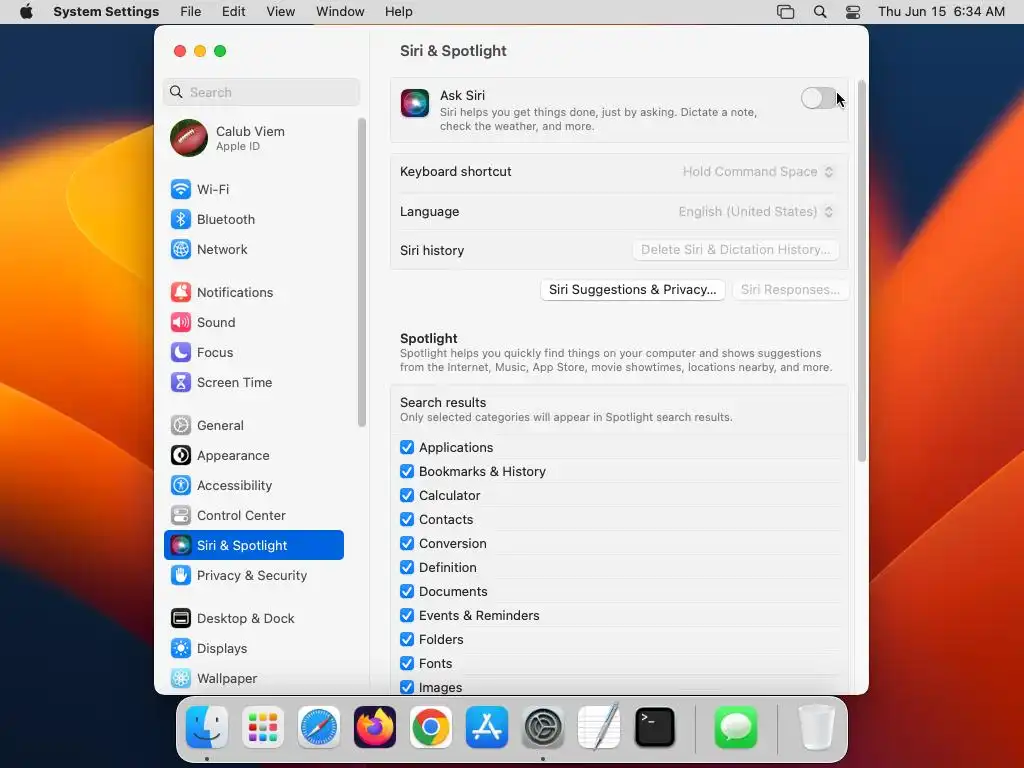This screenshot has height=768, width=1024.
Task: Open the Sound speaker icon
Action: click(x=181, y=323)
